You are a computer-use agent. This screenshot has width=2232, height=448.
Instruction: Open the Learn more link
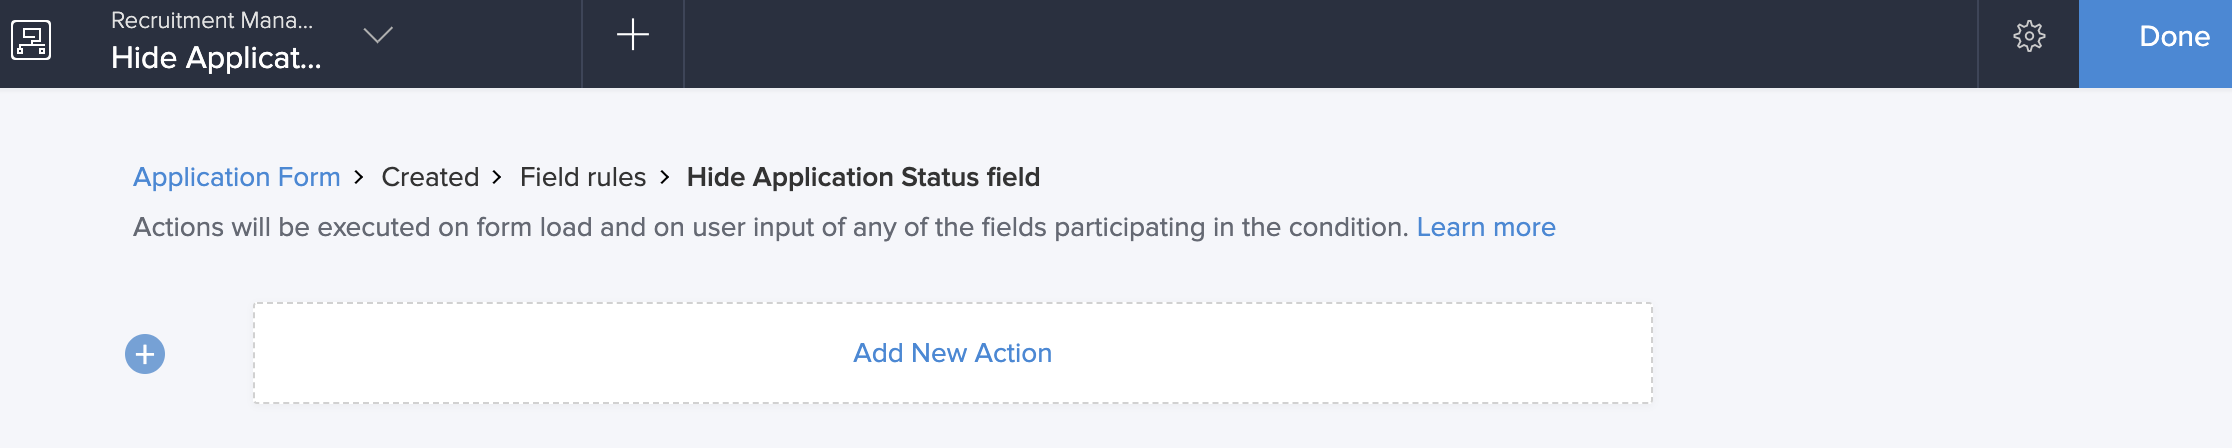pyautogui.click(x=1486, y=227)
